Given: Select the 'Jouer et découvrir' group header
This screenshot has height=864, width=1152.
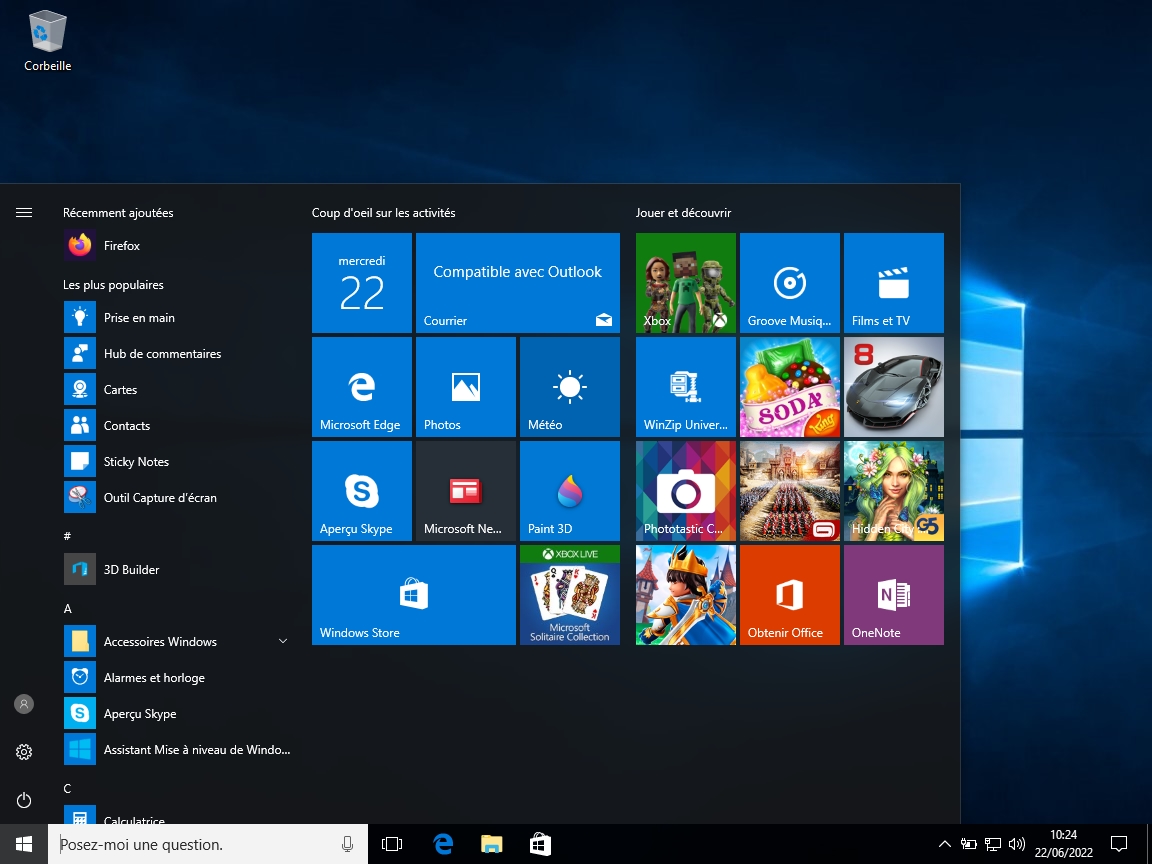Looking at the screenshot, I should (683, 212).
